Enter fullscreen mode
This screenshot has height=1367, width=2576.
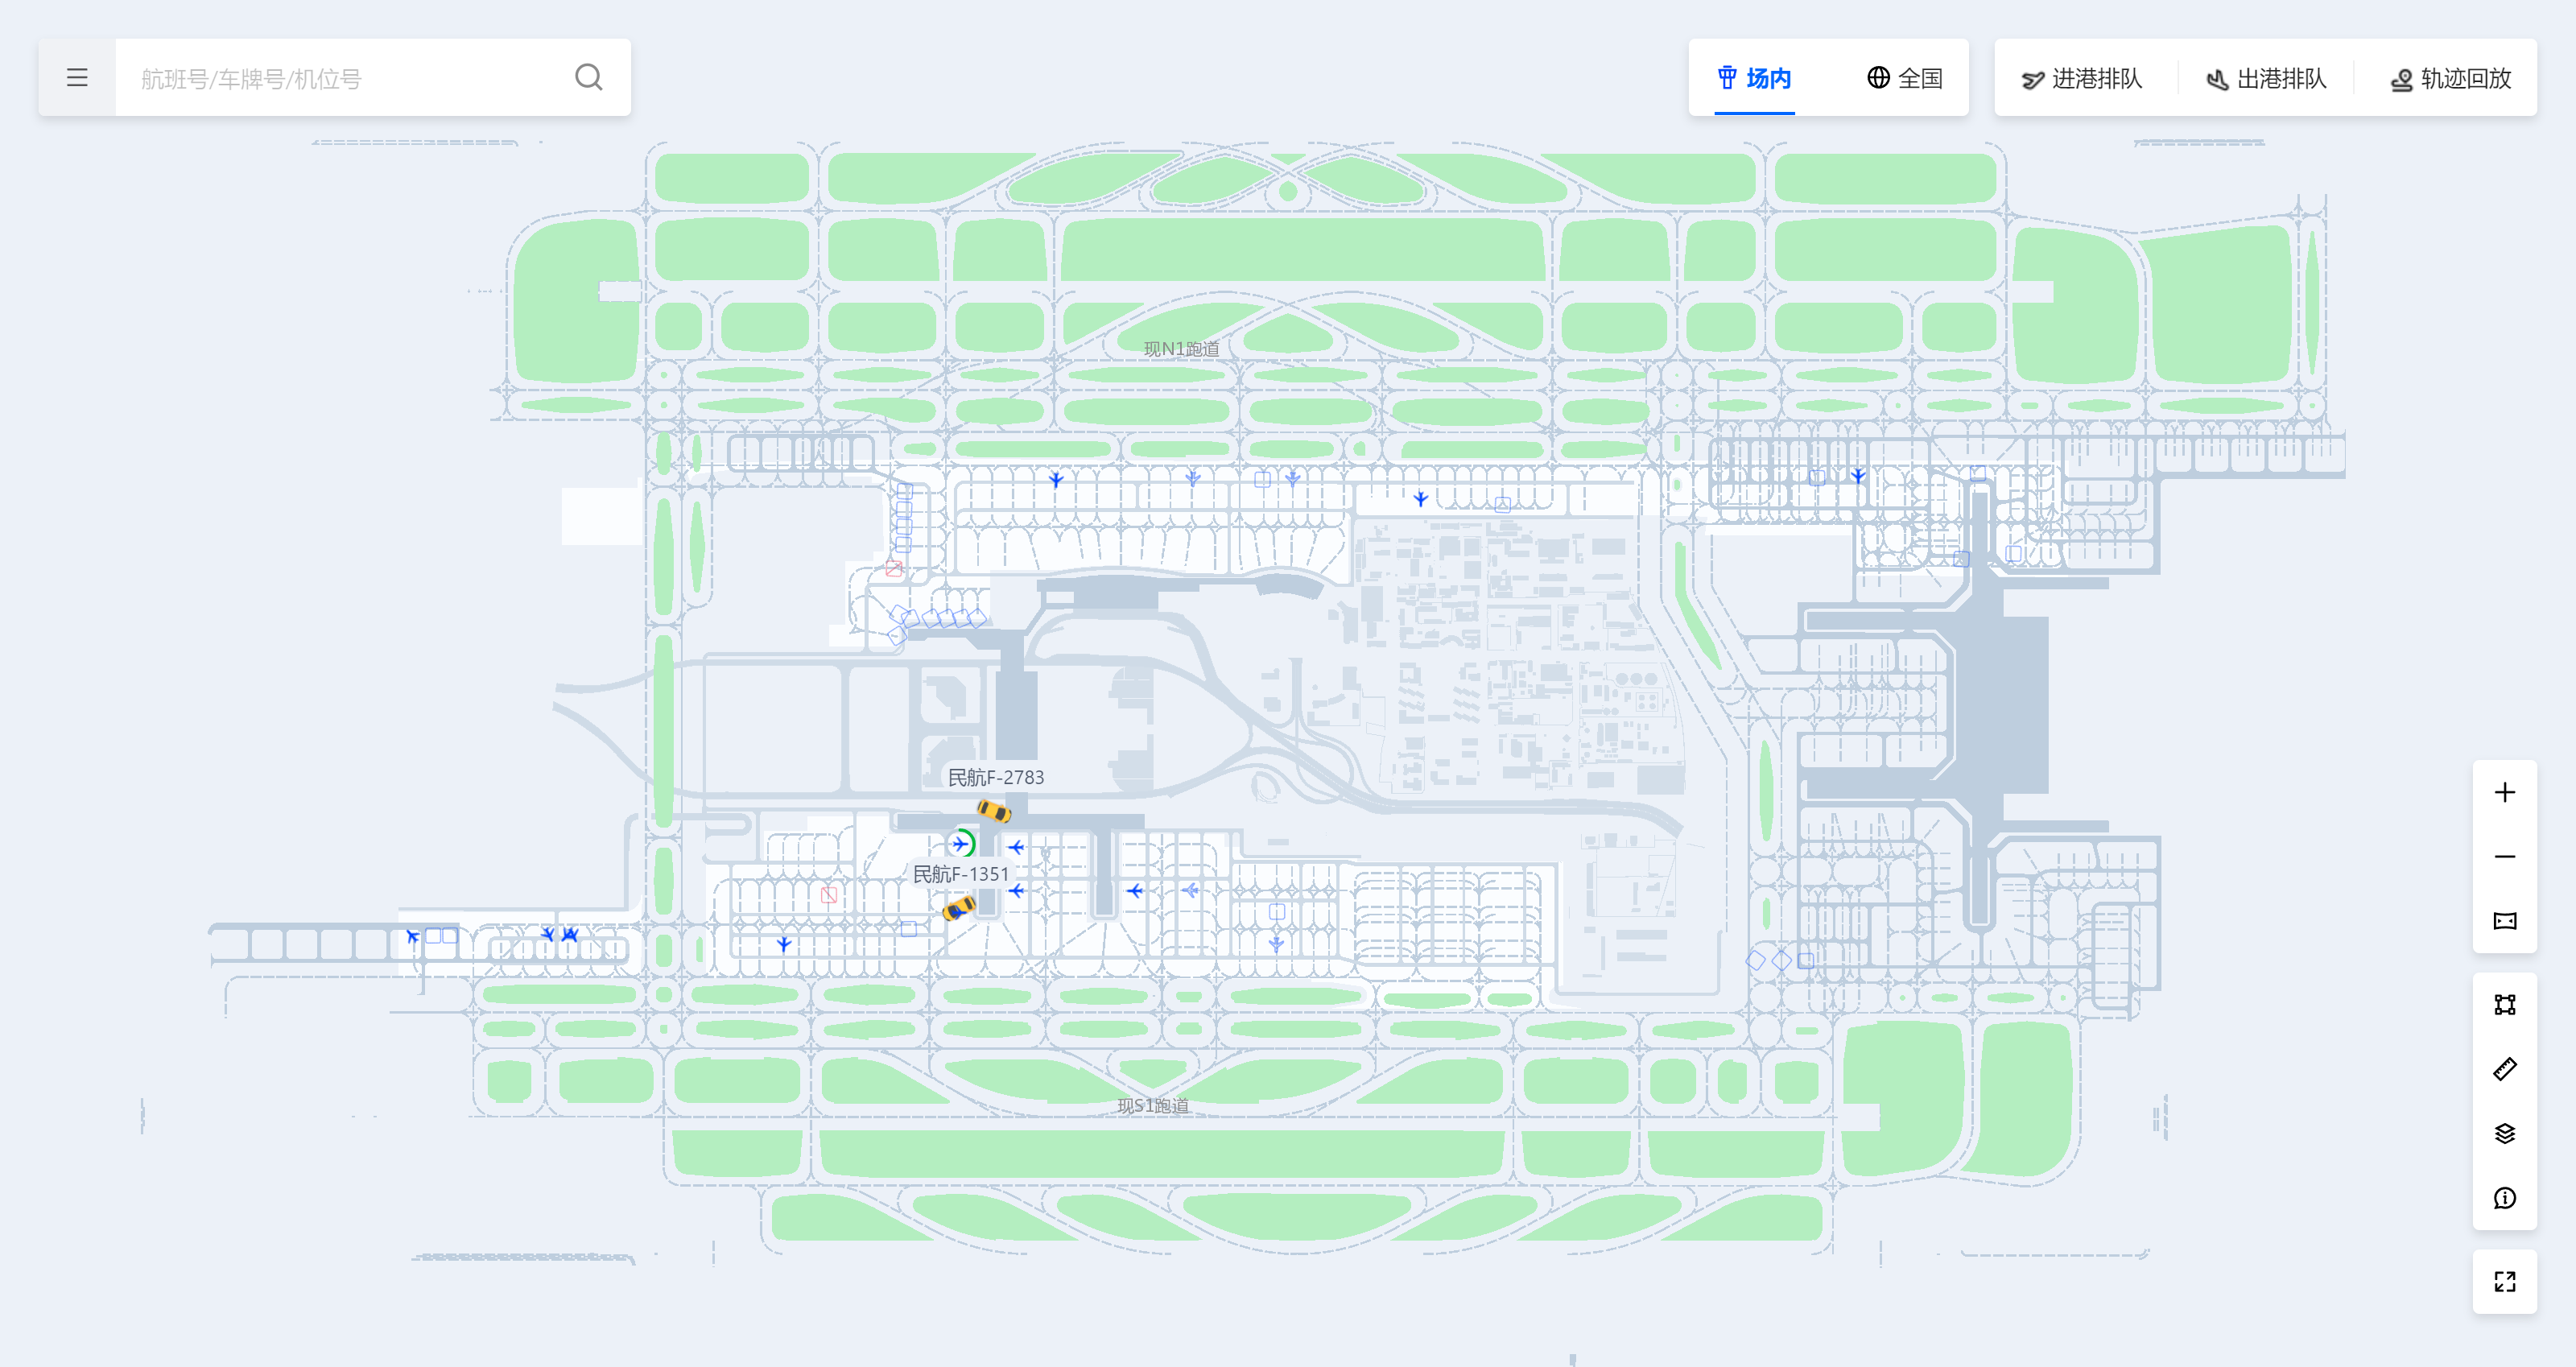(x=2504, y=1282)
